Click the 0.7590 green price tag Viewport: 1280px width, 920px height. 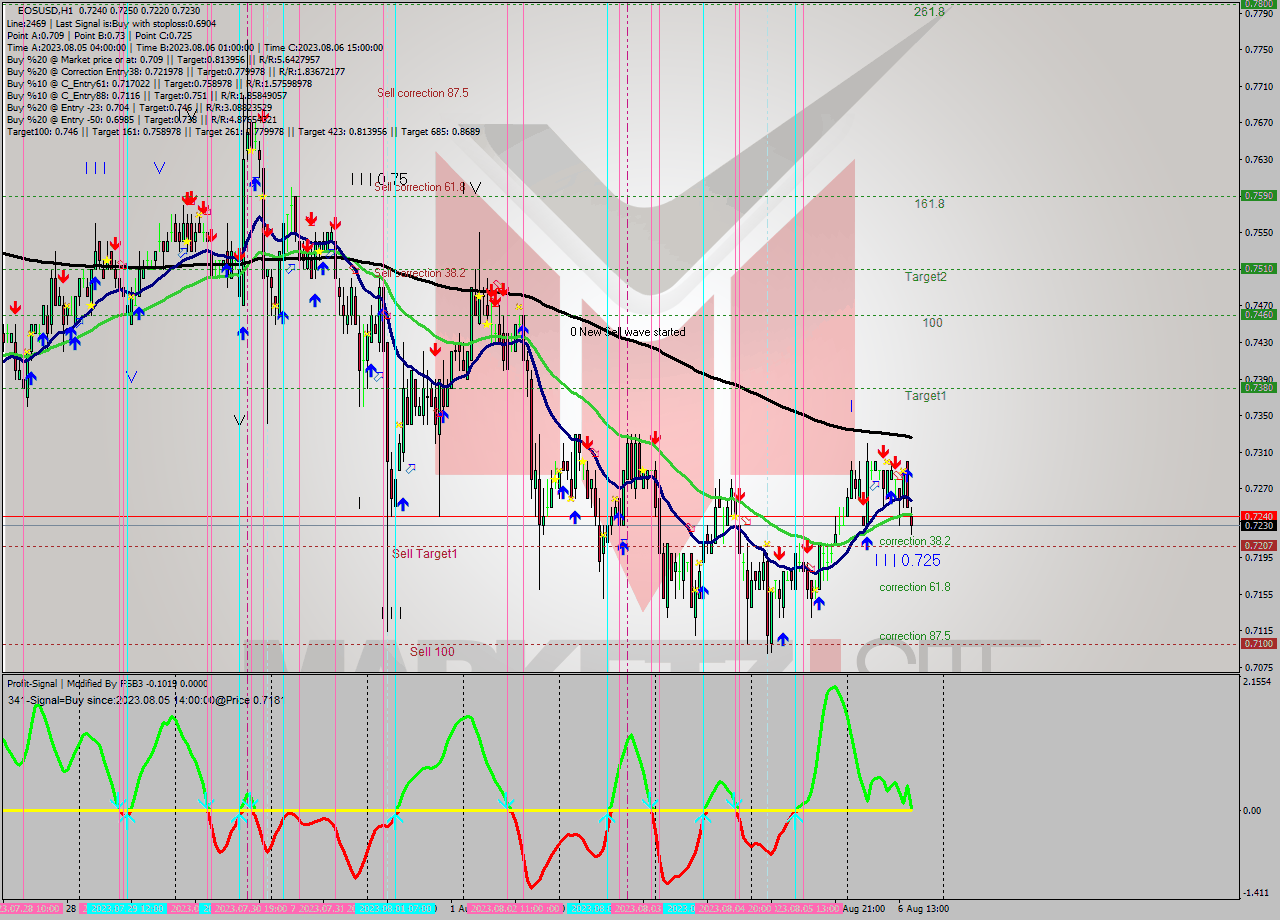(1258, 196)
